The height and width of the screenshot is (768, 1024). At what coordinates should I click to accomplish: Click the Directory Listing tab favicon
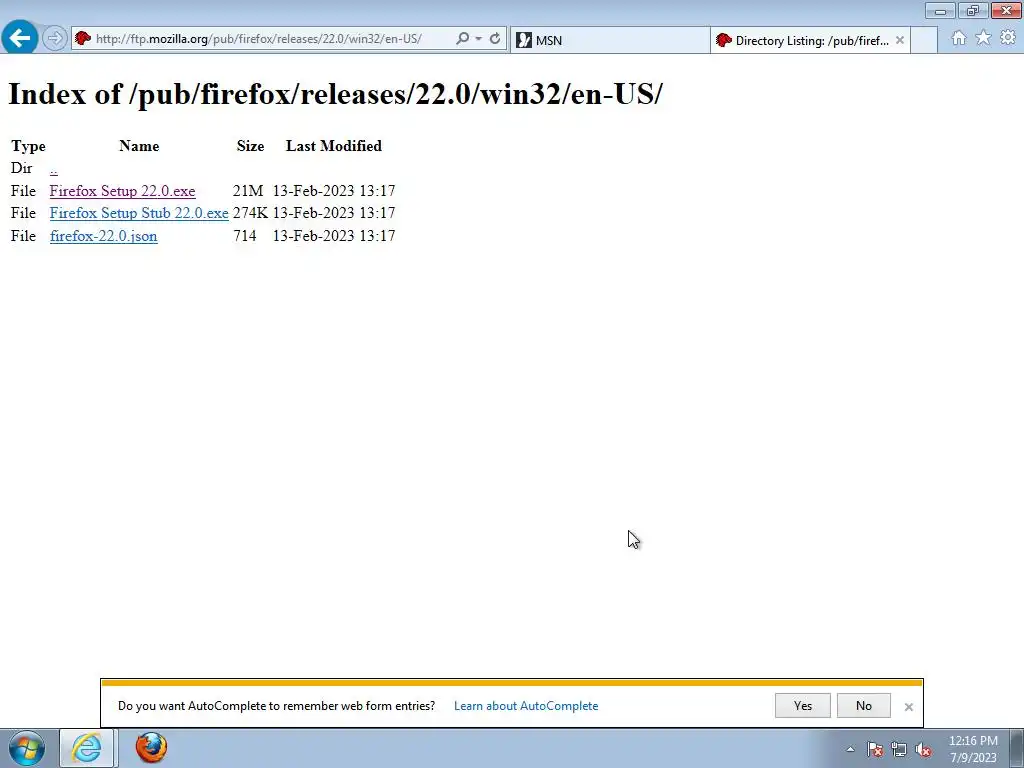(724, 40)
